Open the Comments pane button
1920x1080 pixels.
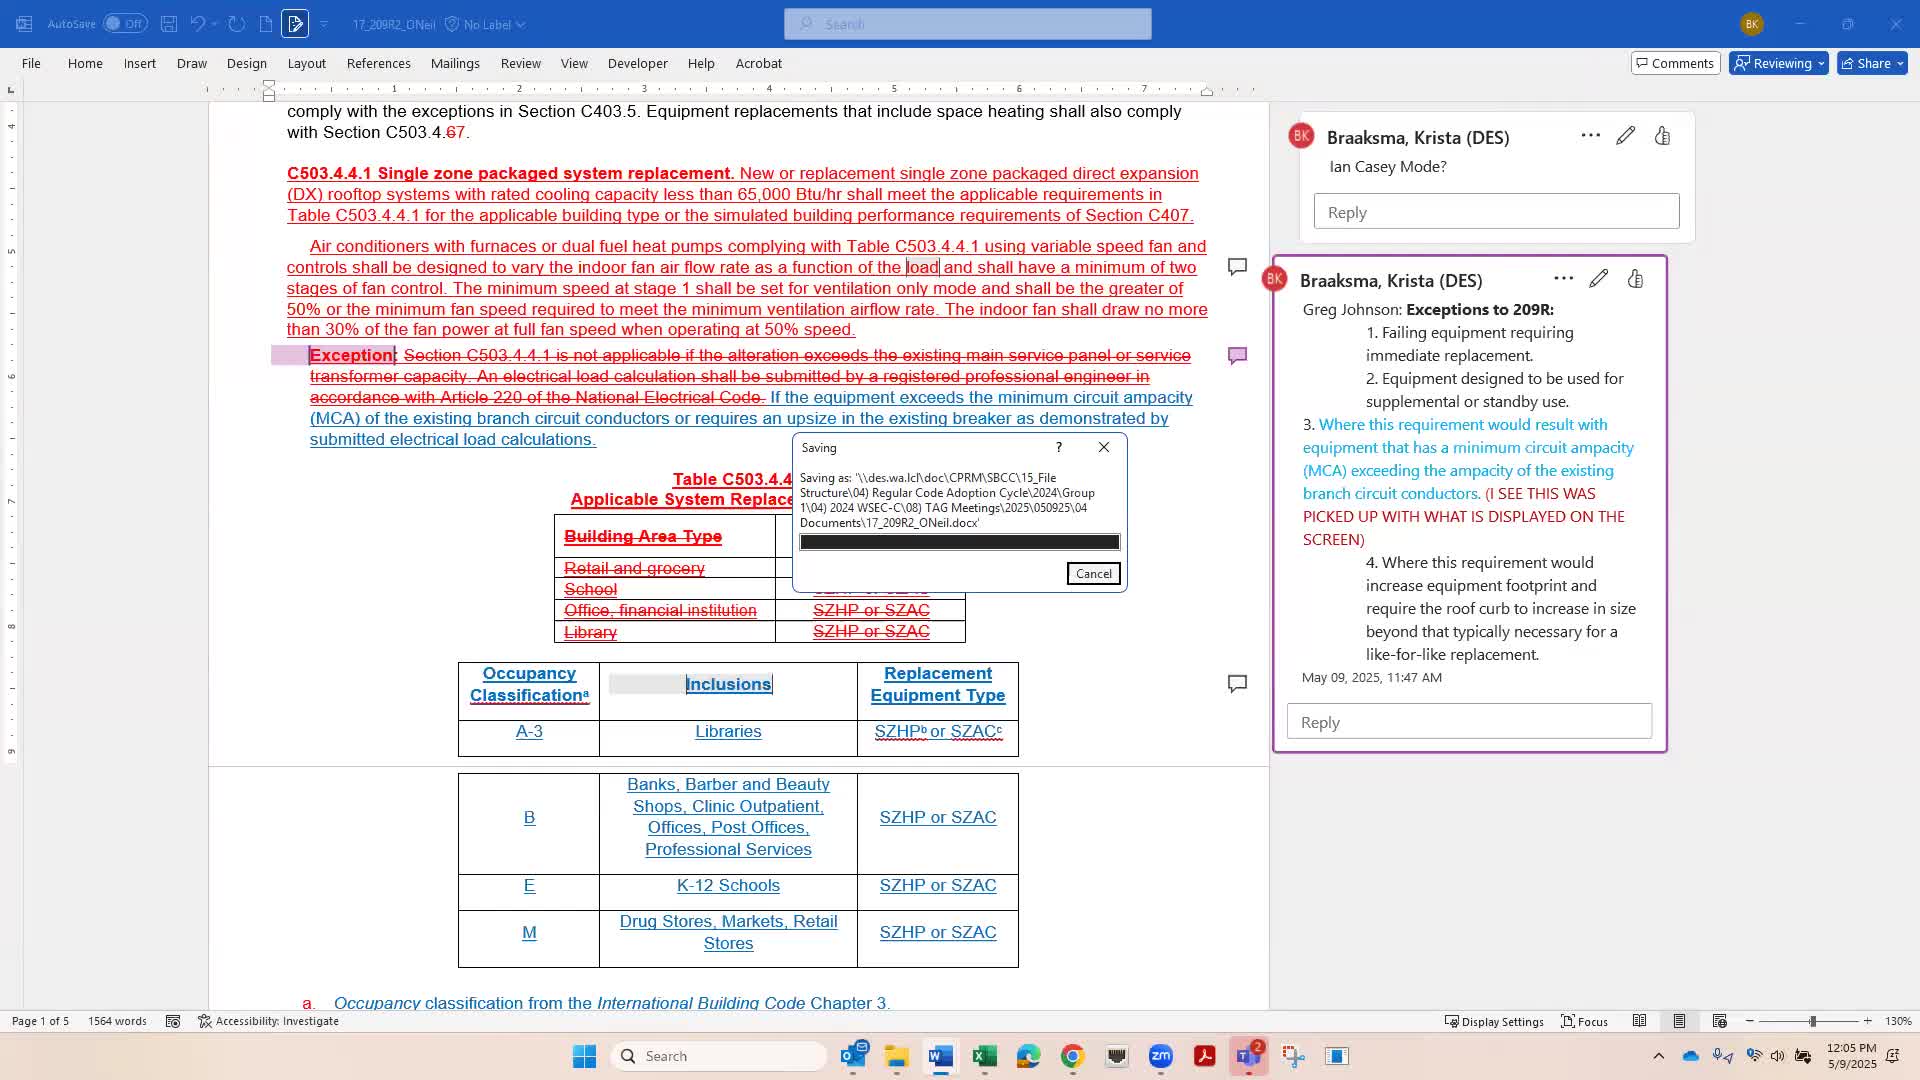pos(1674,63)
